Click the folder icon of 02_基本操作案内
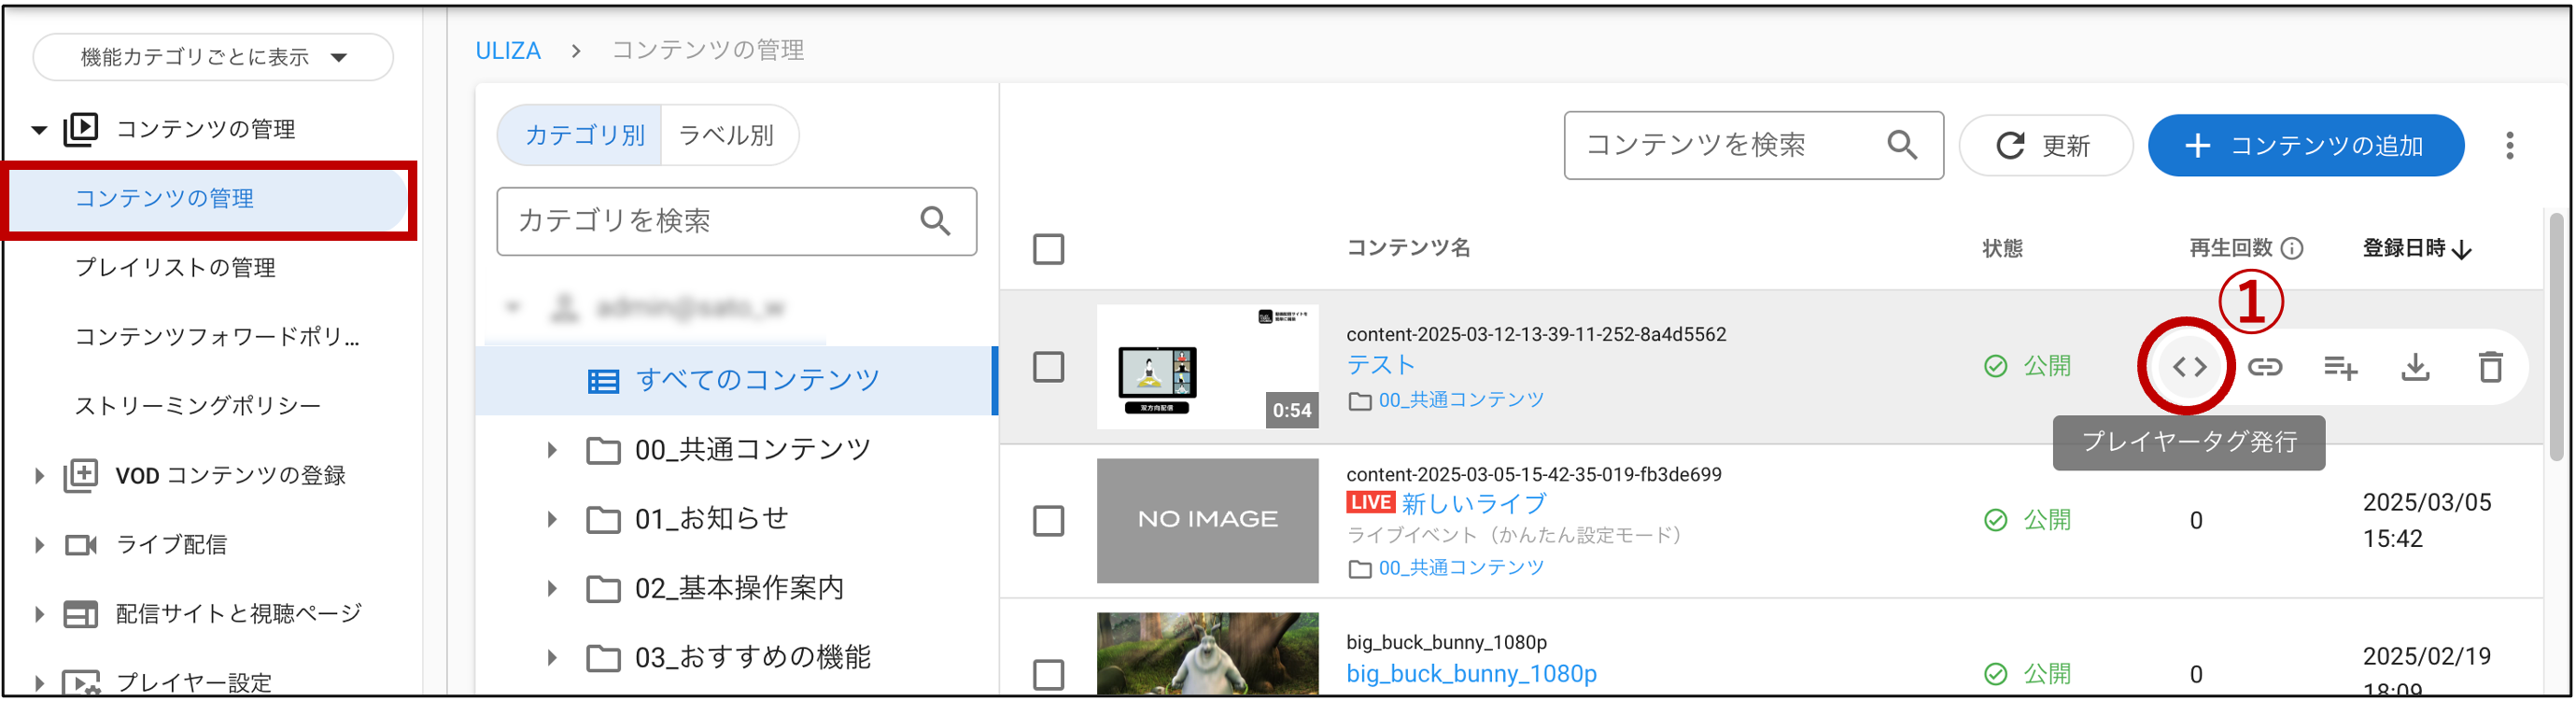Viewport: 2576px width, 701px height. pos(603,589)
